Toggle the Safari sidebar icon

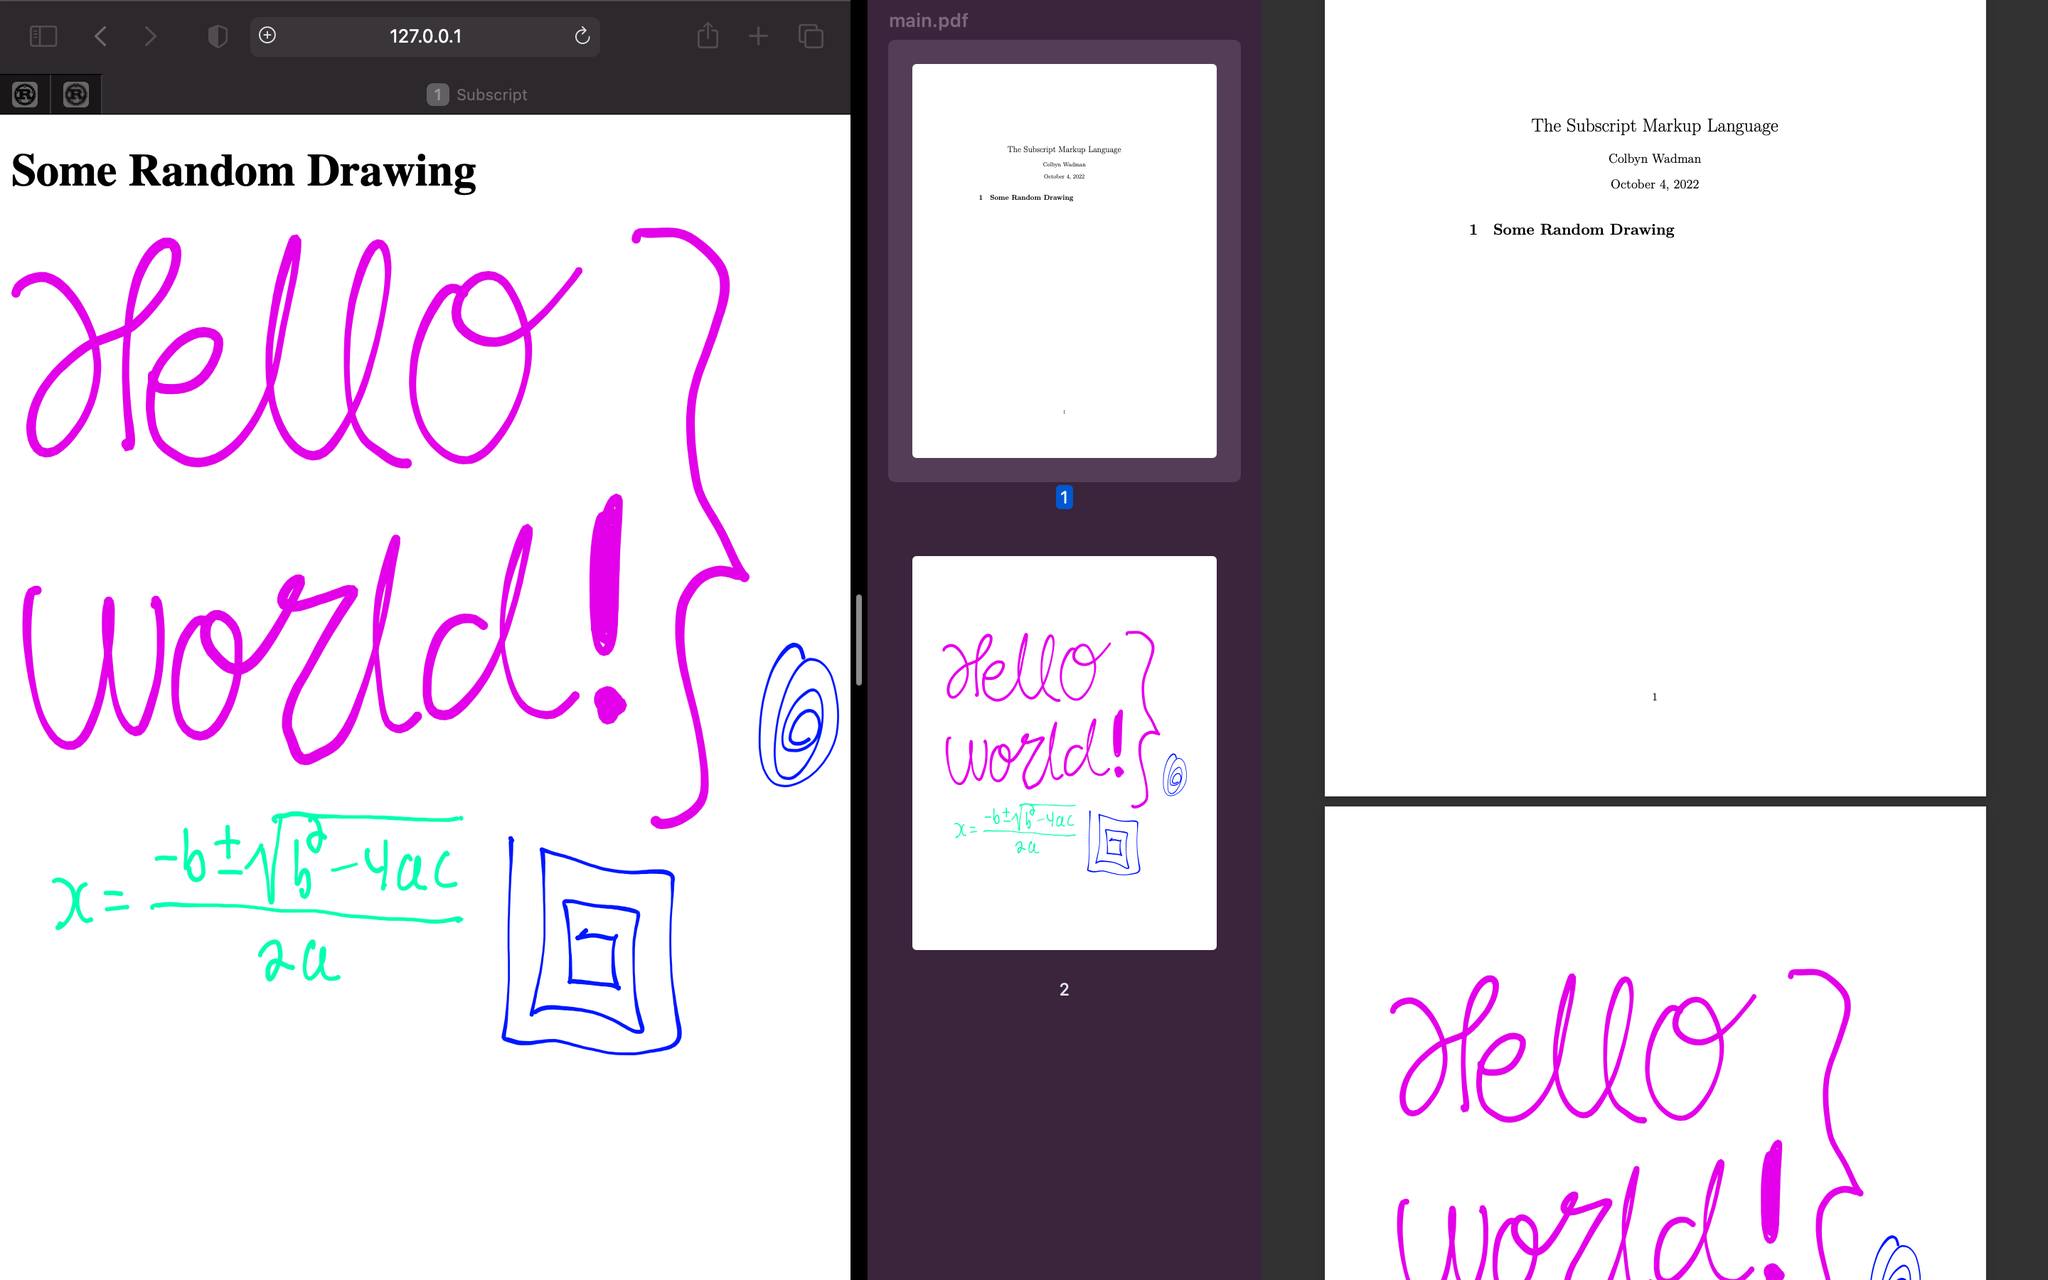(43, 36)
